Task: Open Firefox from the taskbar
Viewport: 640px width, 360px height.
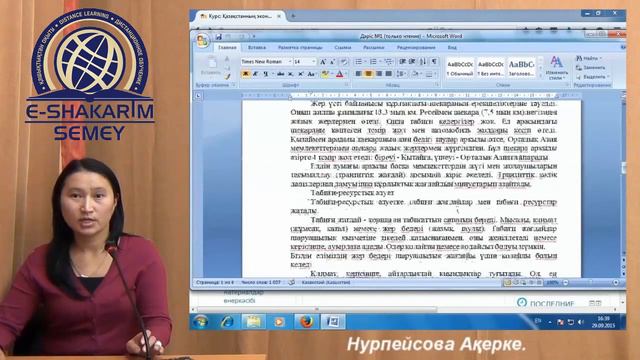Action: 307,322
